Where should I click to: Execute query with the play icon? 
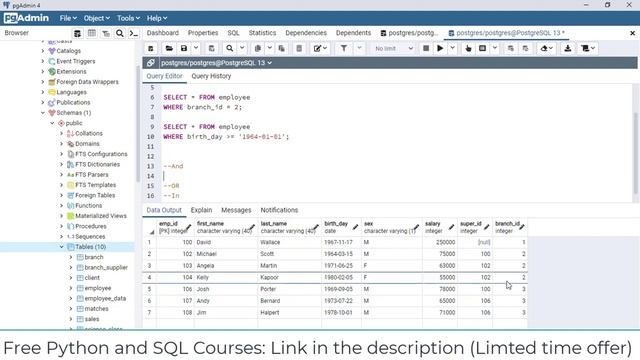pyautogui.click(x=440, y=48)
